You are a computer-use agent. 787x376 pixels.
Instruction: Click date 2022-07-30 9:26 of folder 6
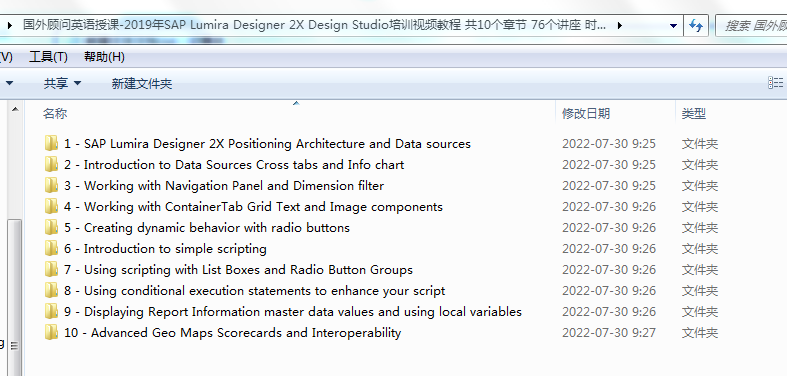coord(609,248)
